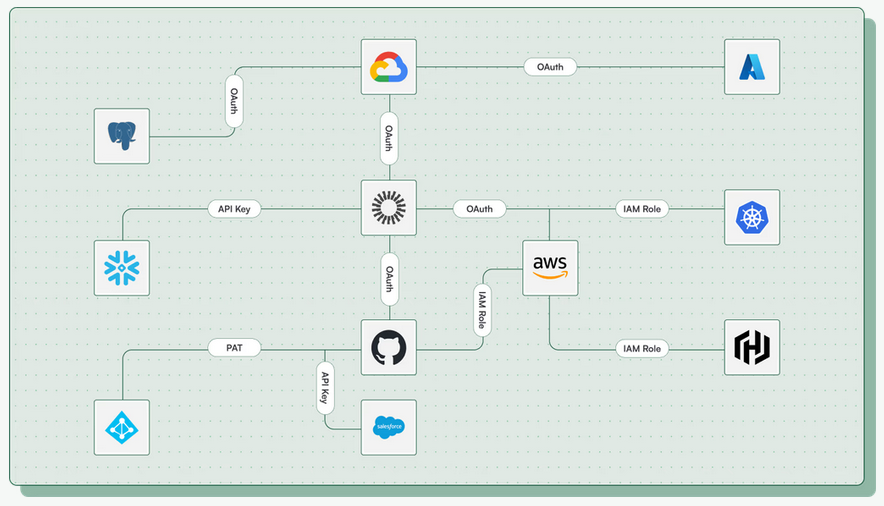Click vertical IAM Role label beside GitHub
Viewport: 884px width, 506px height.
[482, 311]
